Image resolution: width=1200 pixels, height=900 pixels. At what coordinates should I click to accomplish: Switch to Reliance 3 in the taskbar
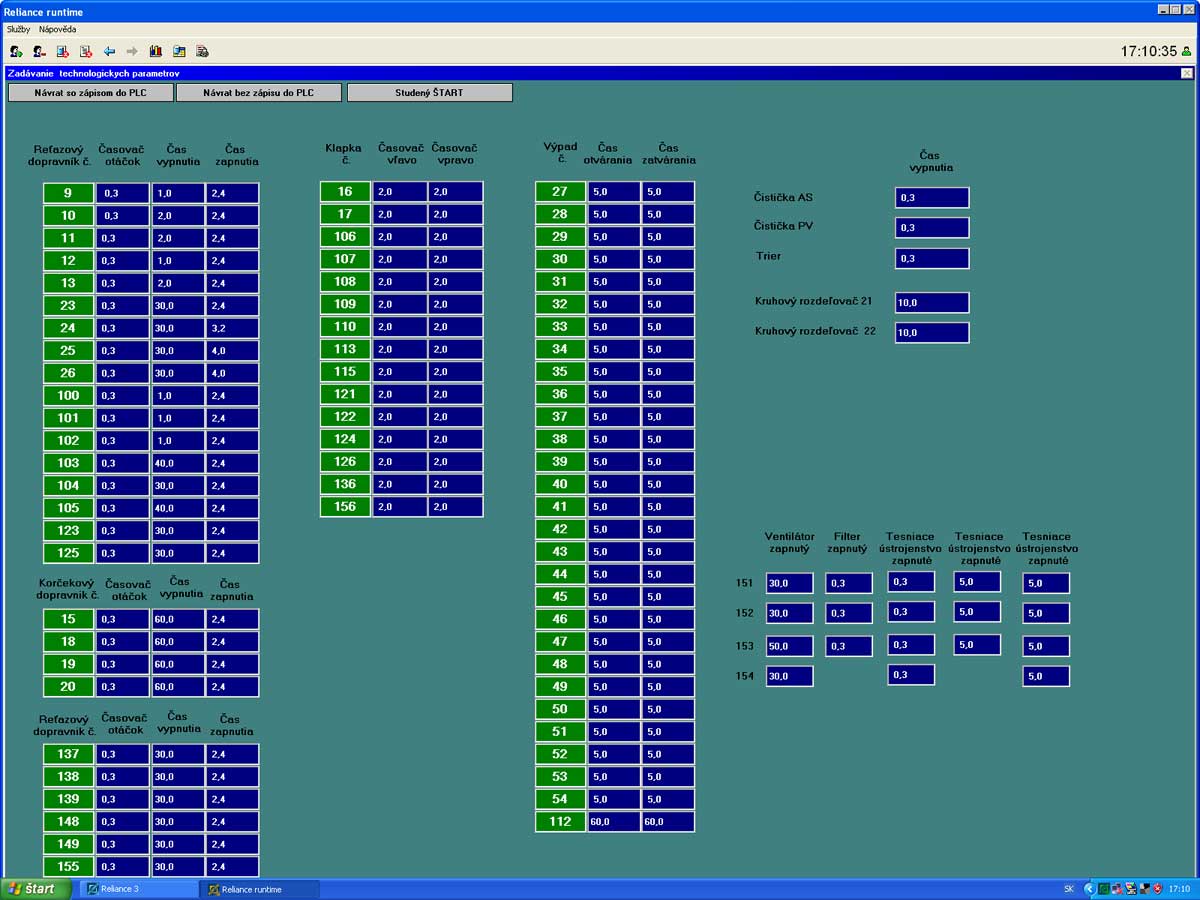[140, 889]
